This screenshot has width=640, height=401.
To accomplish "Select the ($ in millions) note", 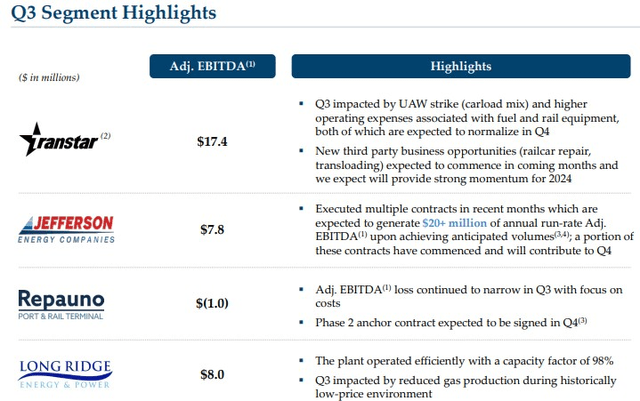I will [49, 77].
